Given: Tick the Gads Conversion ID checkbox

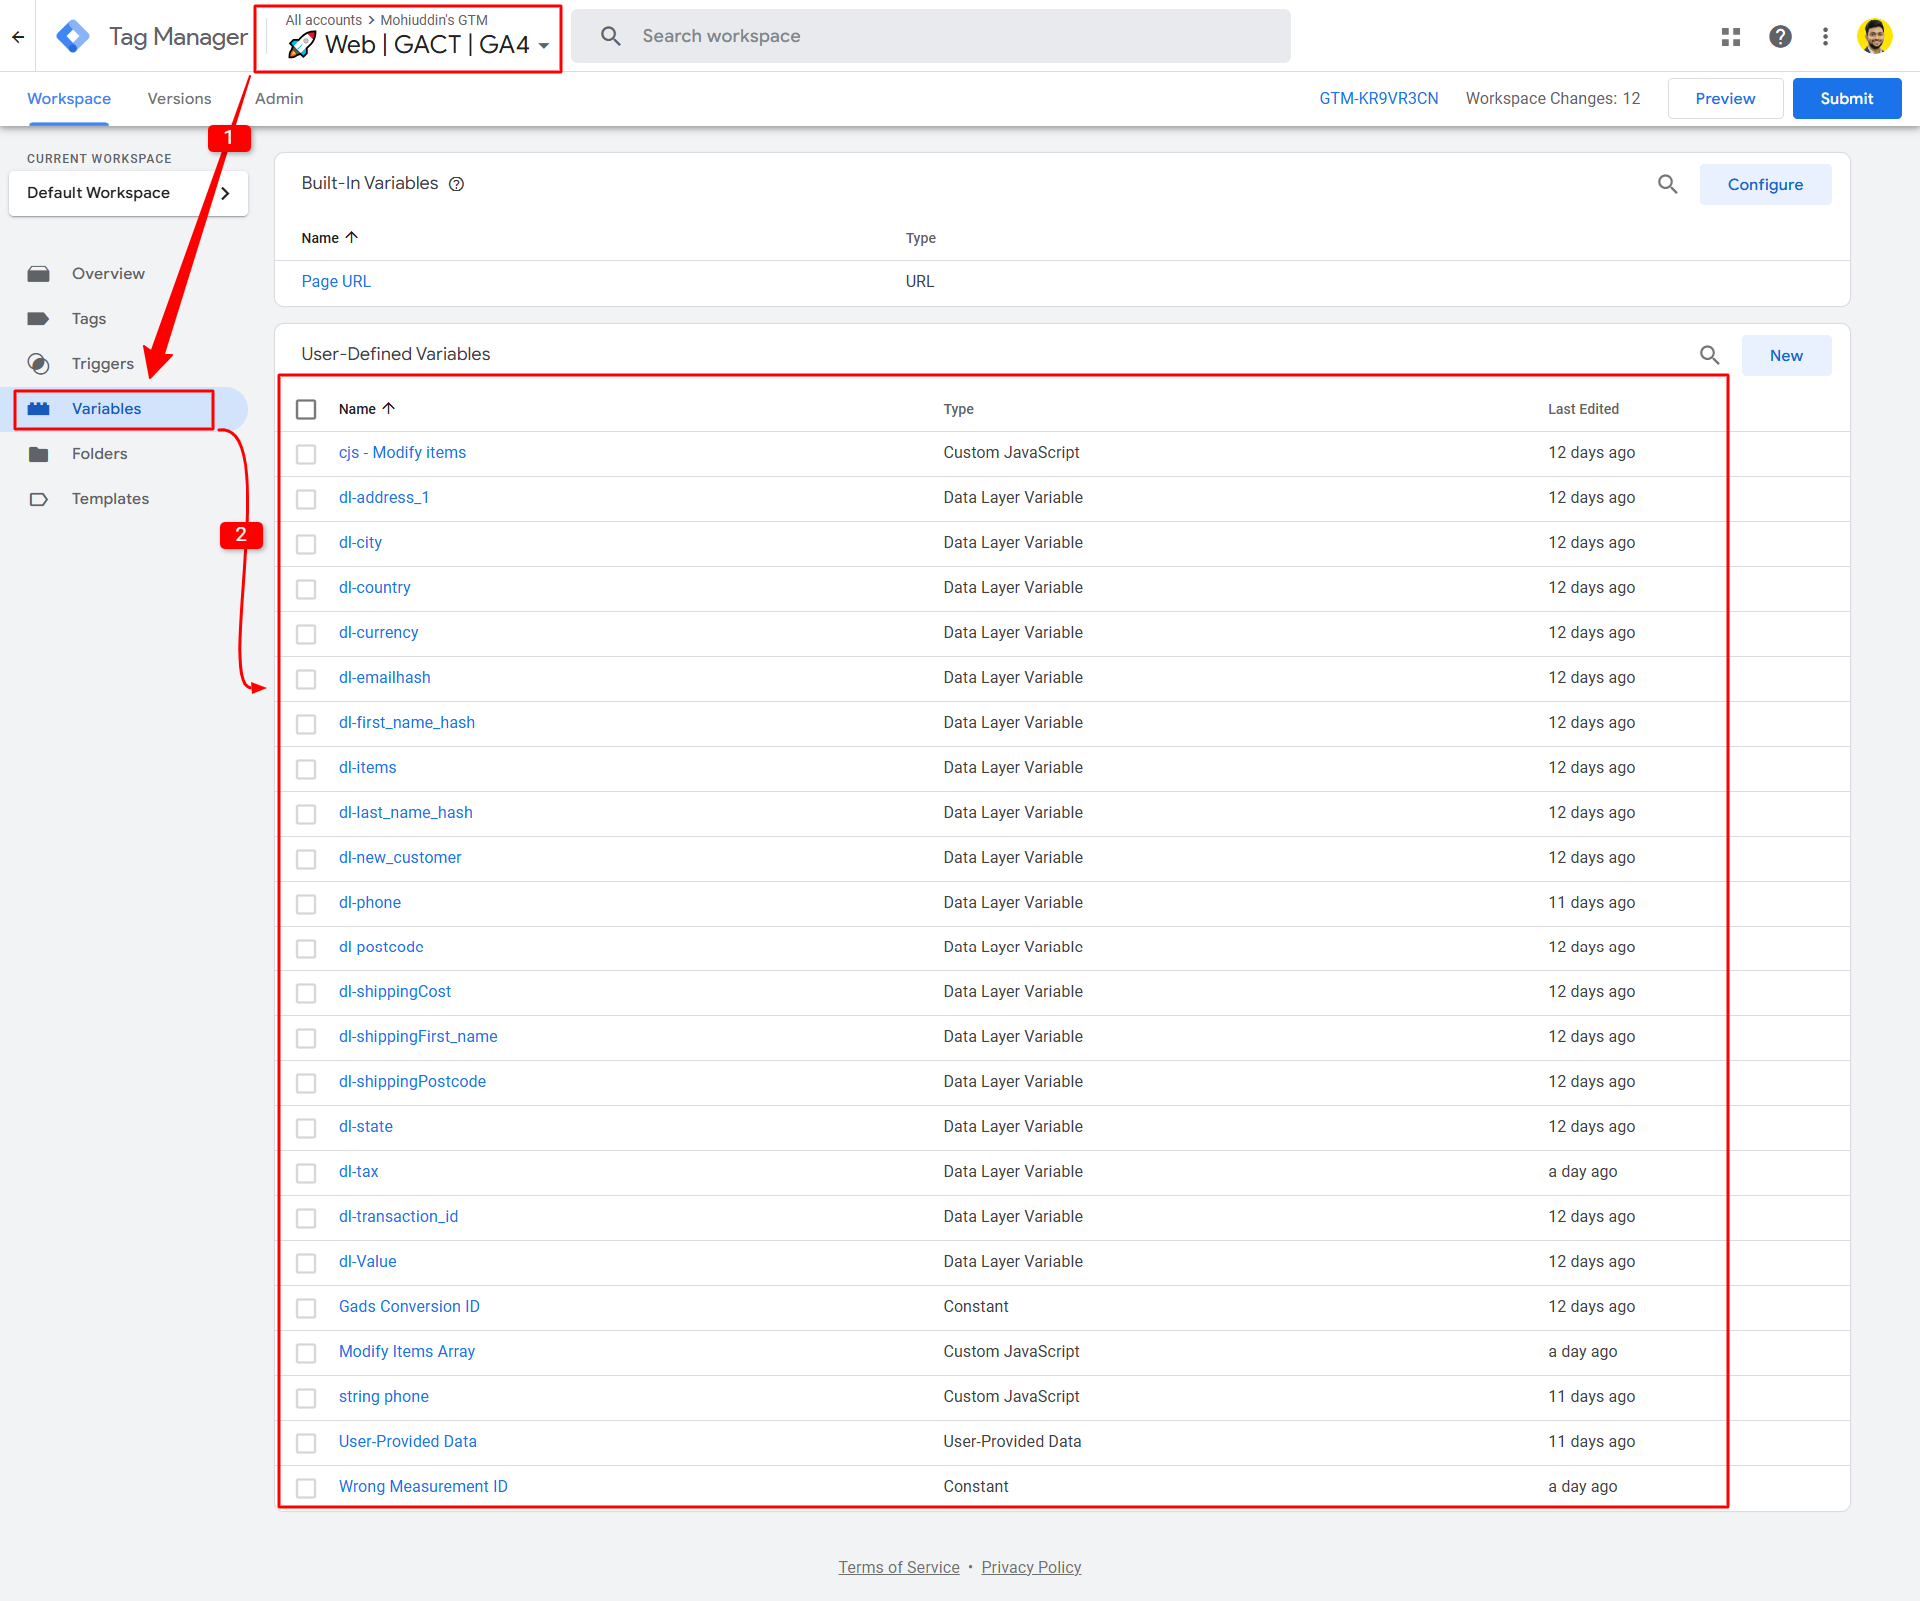Looking at the screenshot, I should coord(306,1307).
